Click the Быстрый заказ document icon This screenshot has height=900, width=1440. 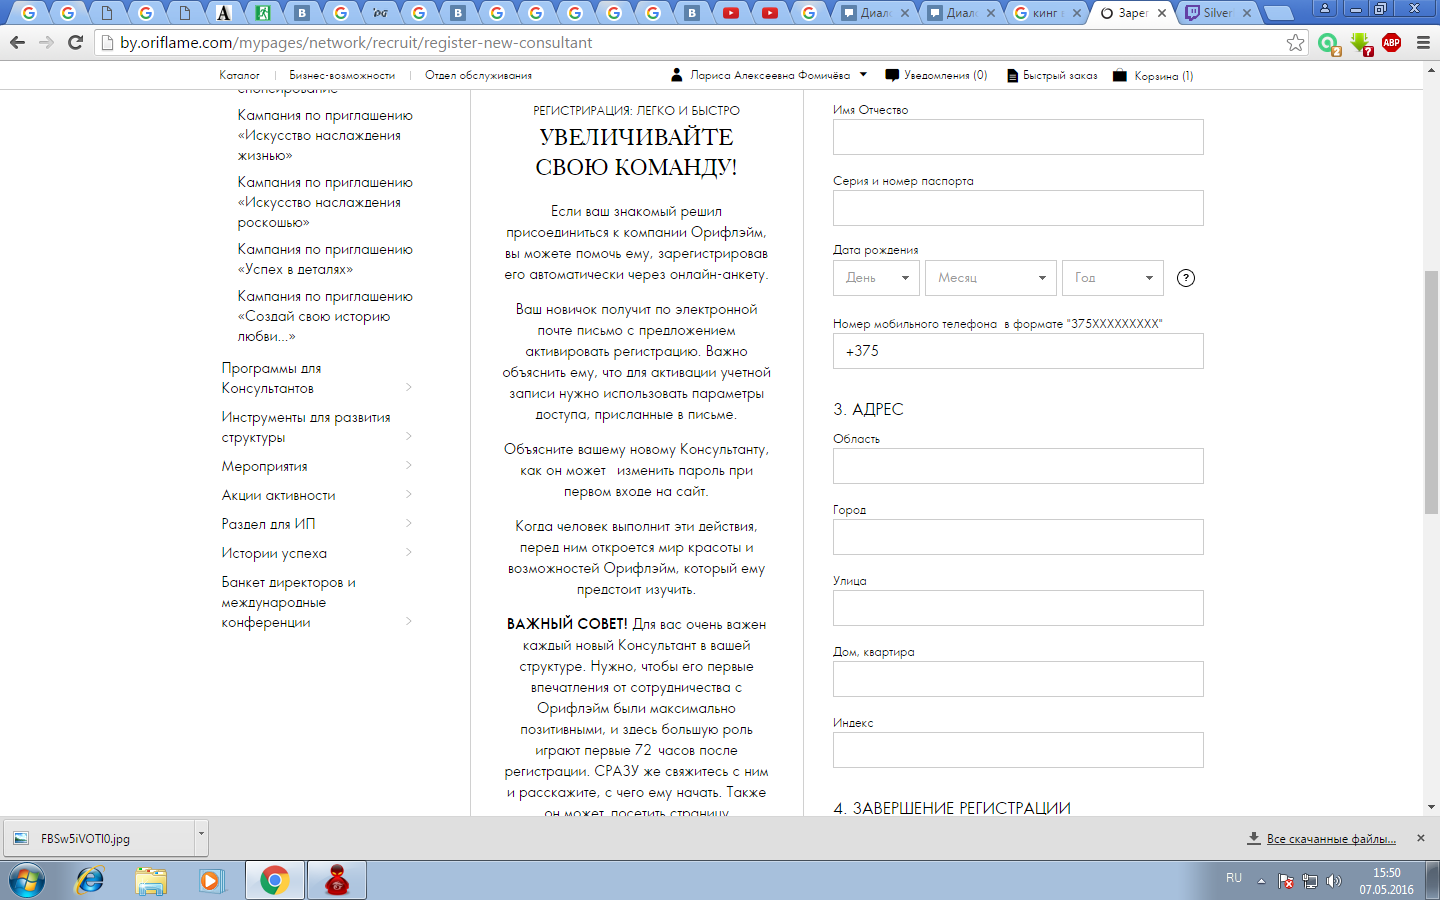[1012, 75]
